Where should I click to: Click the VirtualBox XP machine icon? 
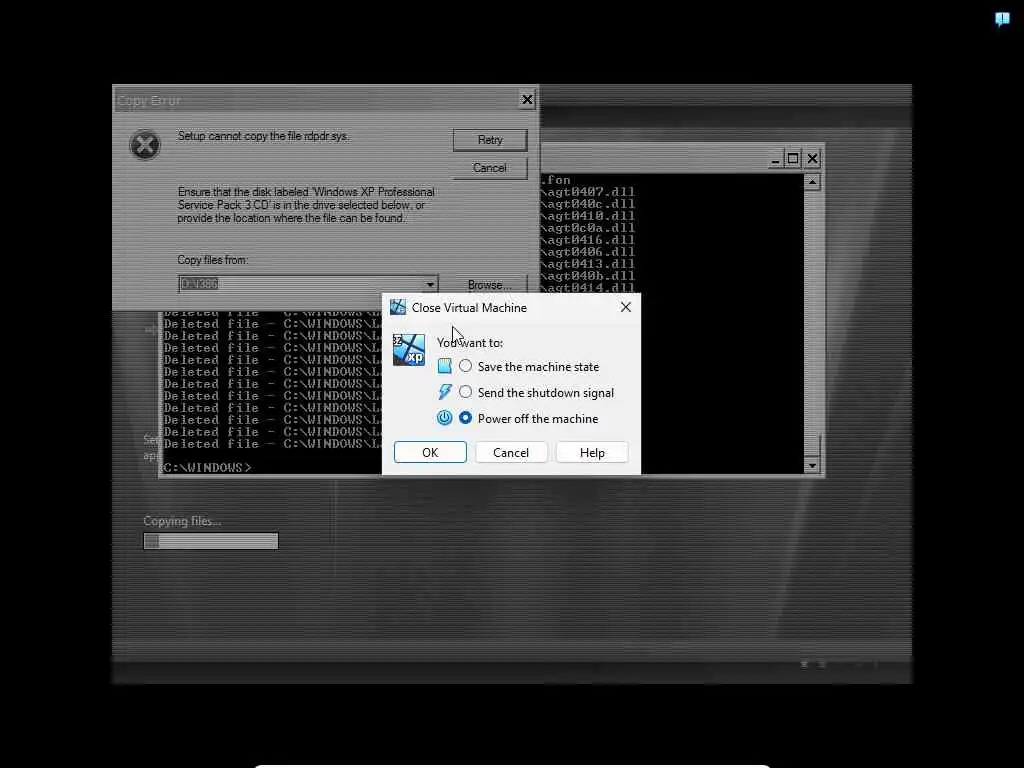point(409,350)
